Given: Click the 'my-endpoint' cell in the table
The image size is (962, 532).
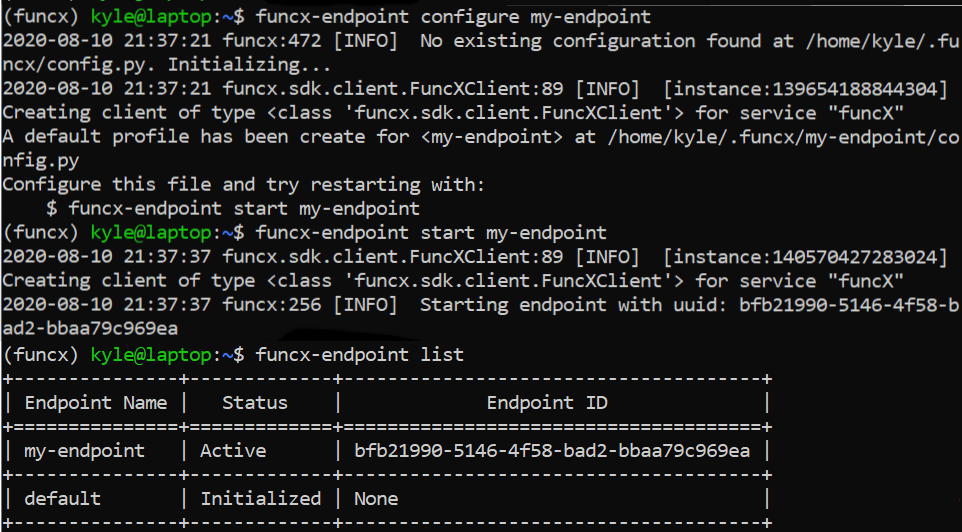Looking at the screenshot, I should click(85, 451).
